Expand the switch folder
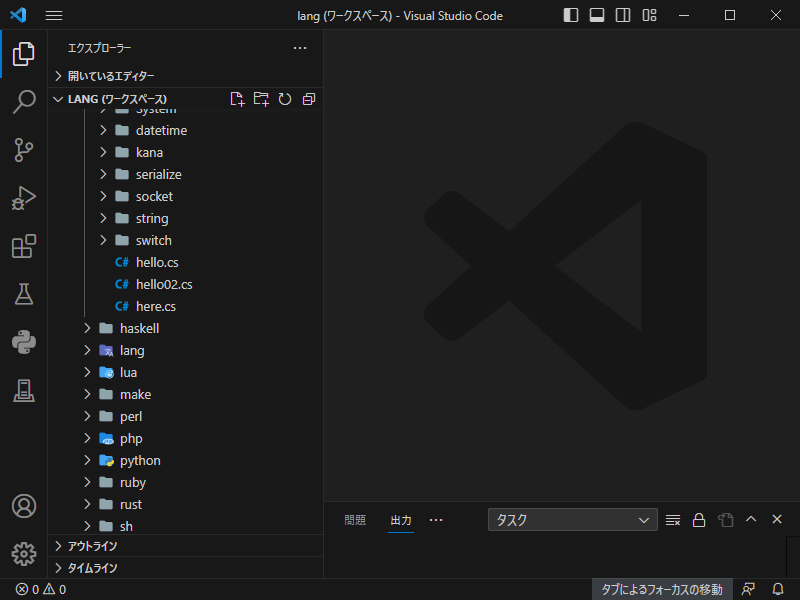Screen dimensions: 800x600 coord(186,240)
